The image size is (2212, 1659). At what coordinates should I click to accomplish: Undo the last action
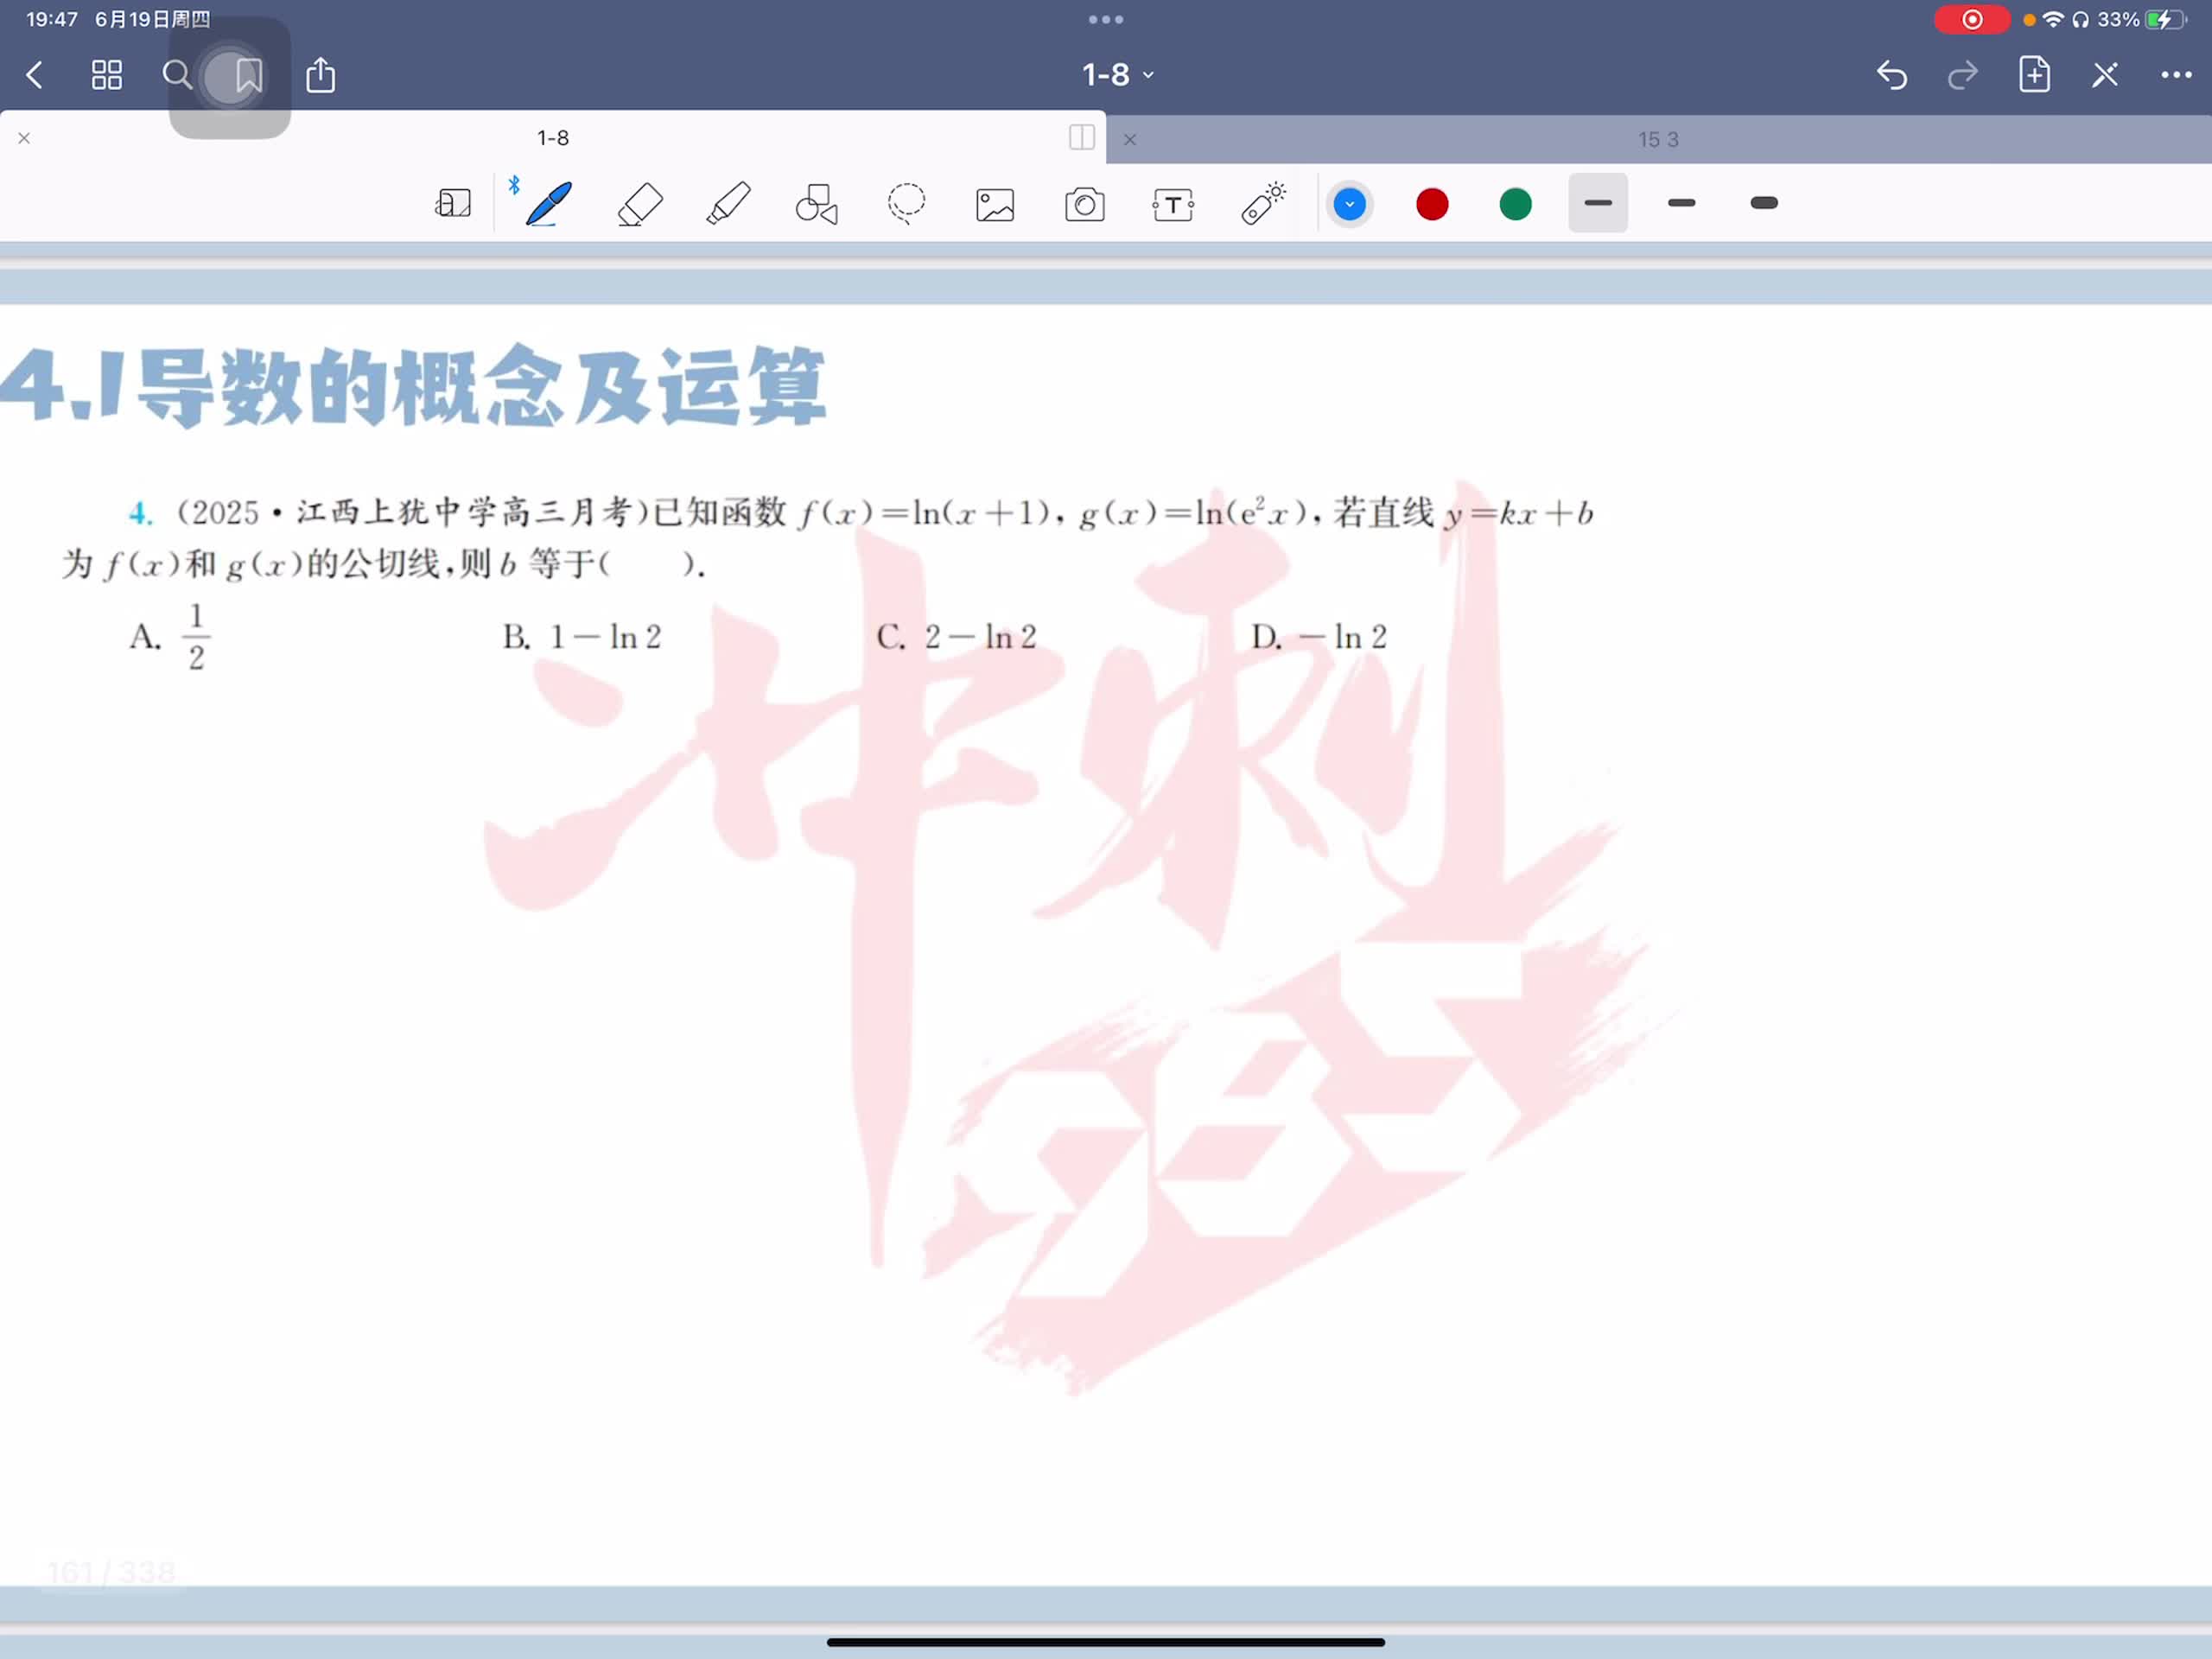tap(1891, 75)
